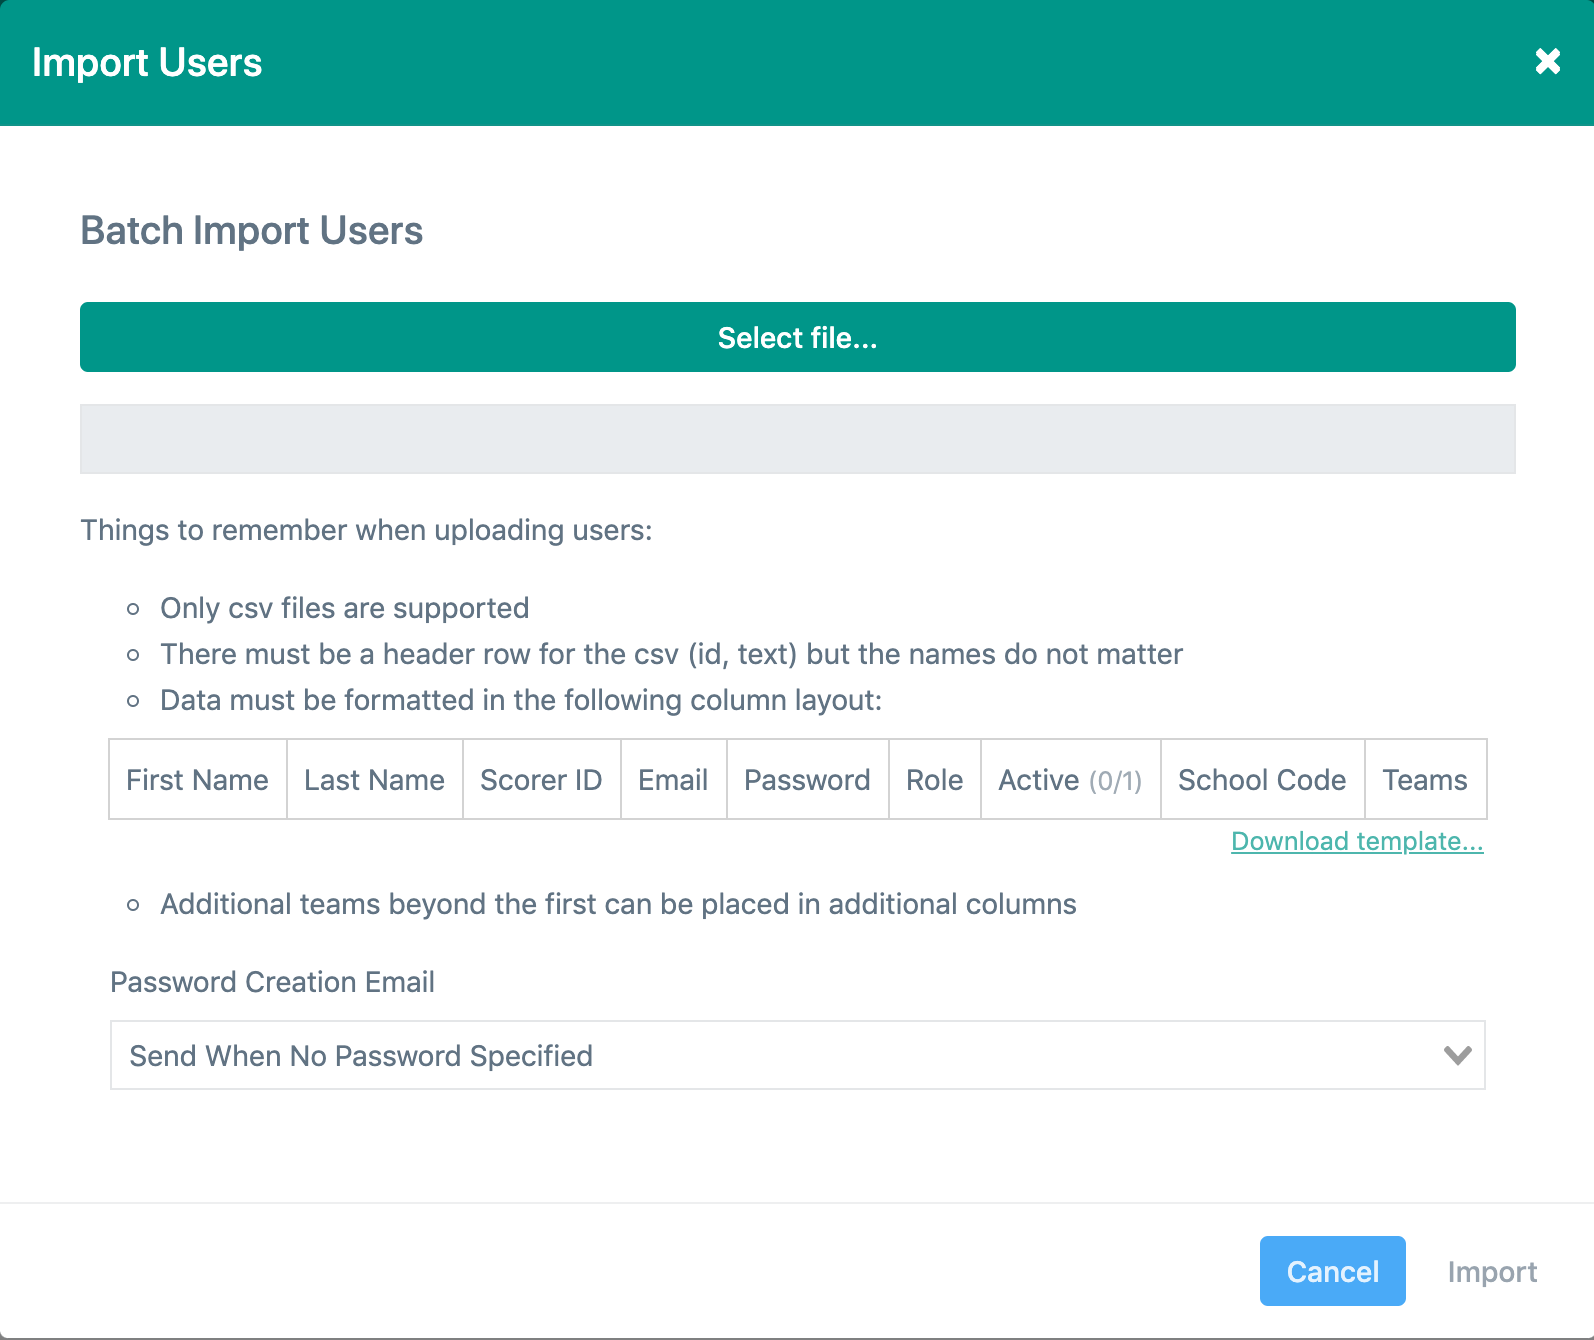Click the Import Users dialog title
1594x1340 pixels.
point(147,63)
